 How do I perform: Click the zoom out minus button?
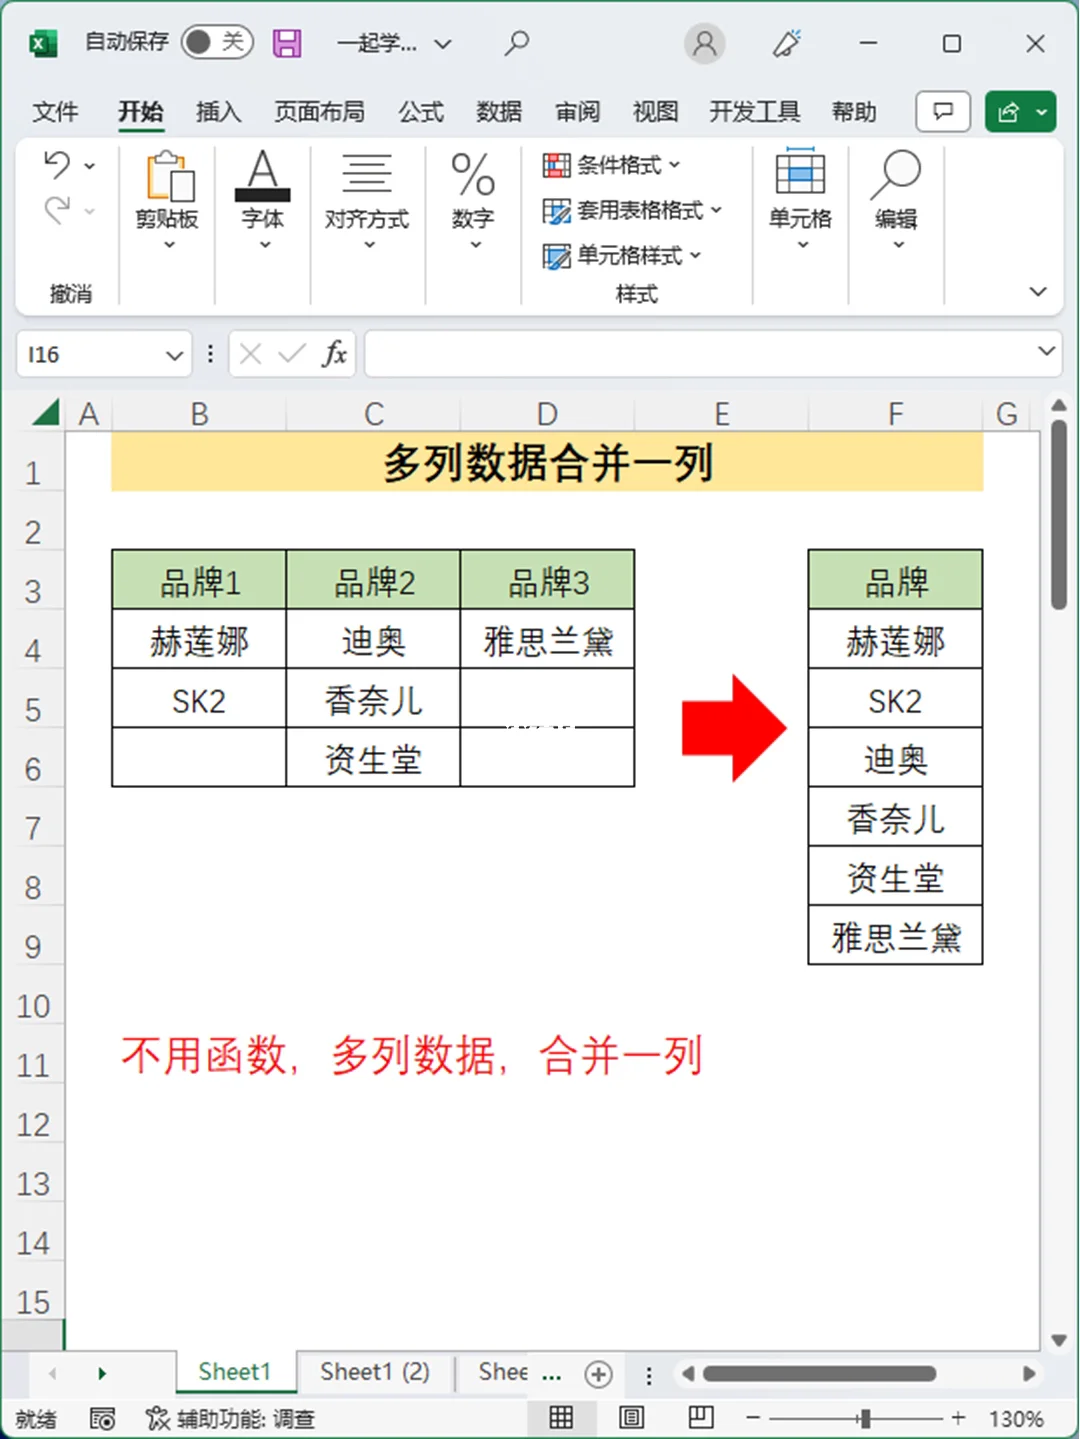[753, 1418]
